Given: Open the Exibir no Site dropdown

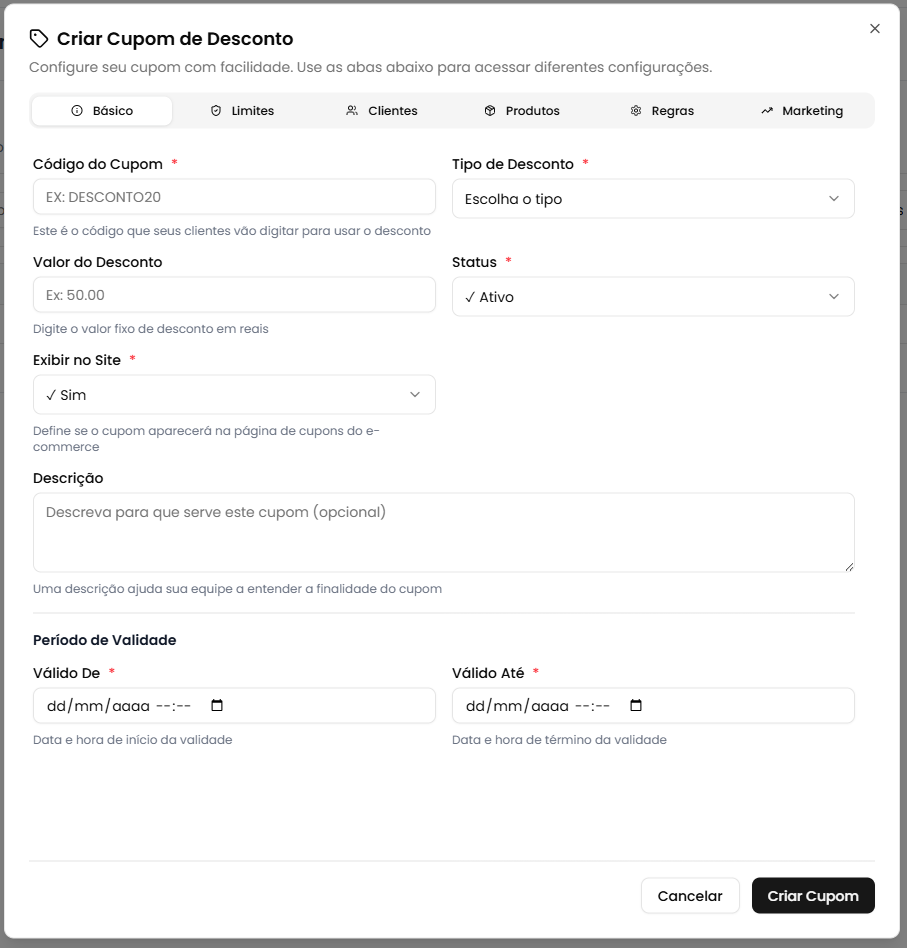Looking at the screenshot, I should pyautogui.click(x=234, y=395).
